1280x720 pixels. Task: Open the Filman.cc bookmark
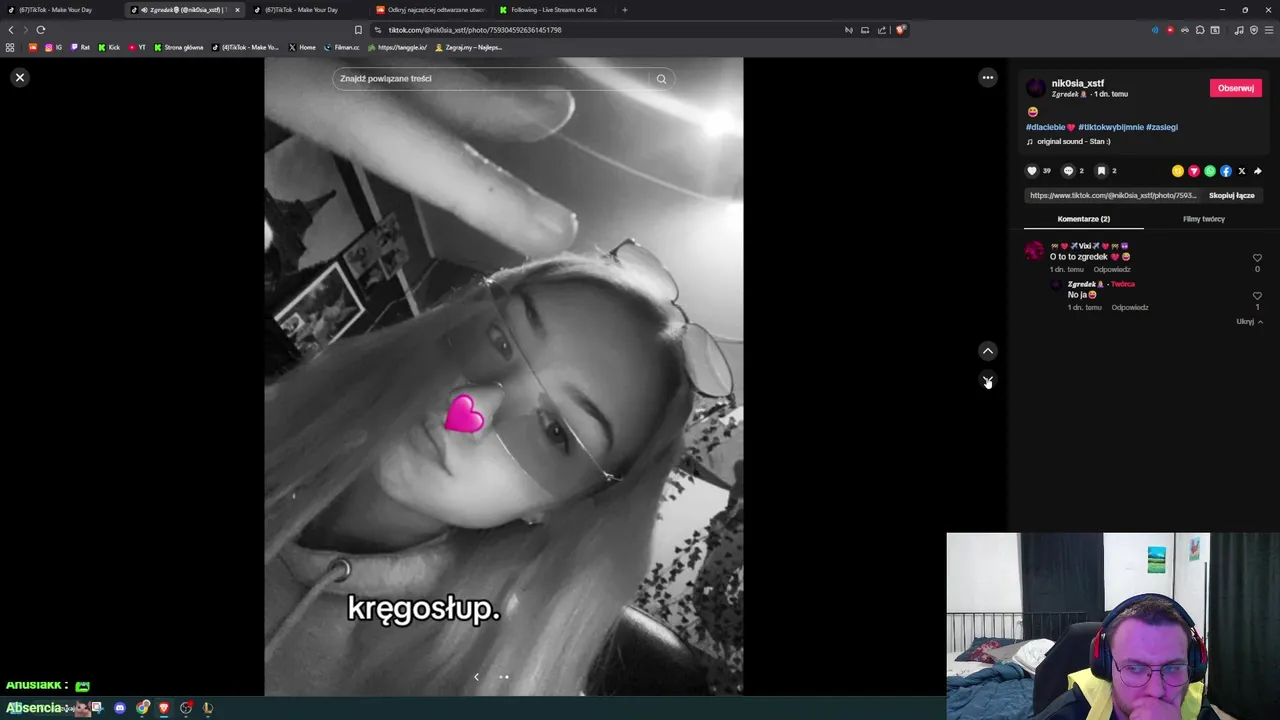pyautogui.click(x=341, y=47)
